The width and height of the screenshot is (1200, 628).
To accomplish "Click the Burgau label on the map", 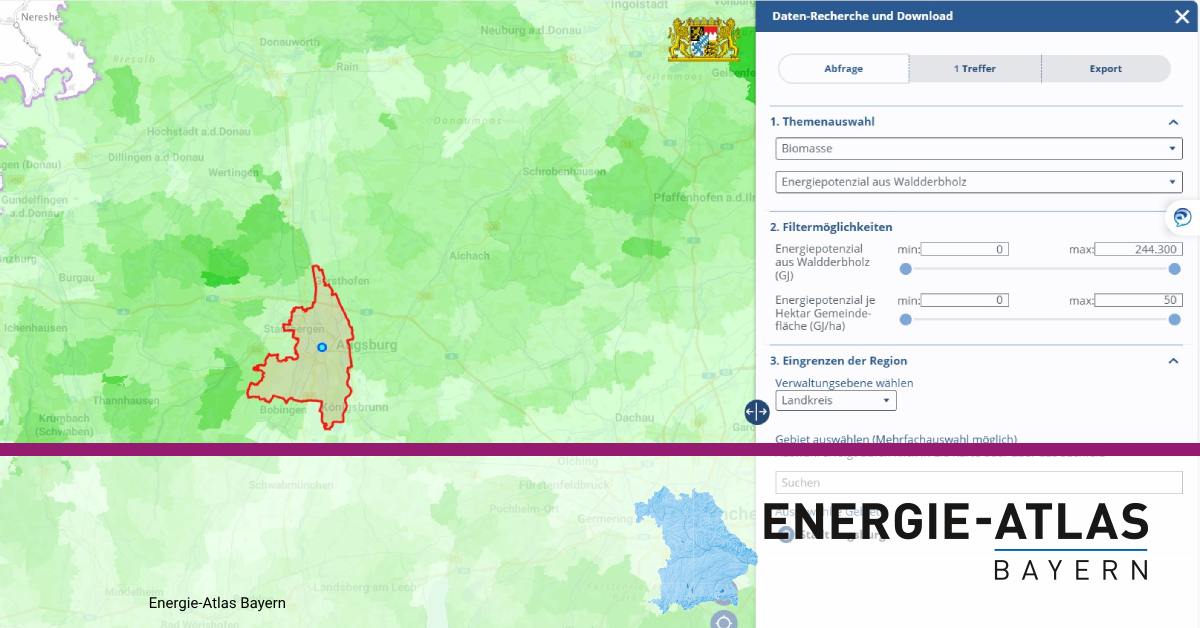I will [76, 276].
